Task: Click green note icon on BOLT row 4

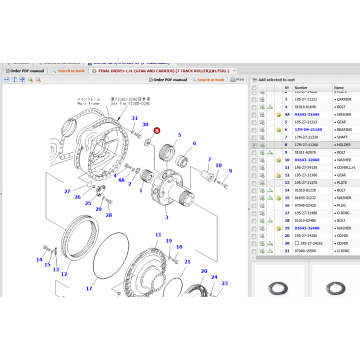Action: [270, 107]
